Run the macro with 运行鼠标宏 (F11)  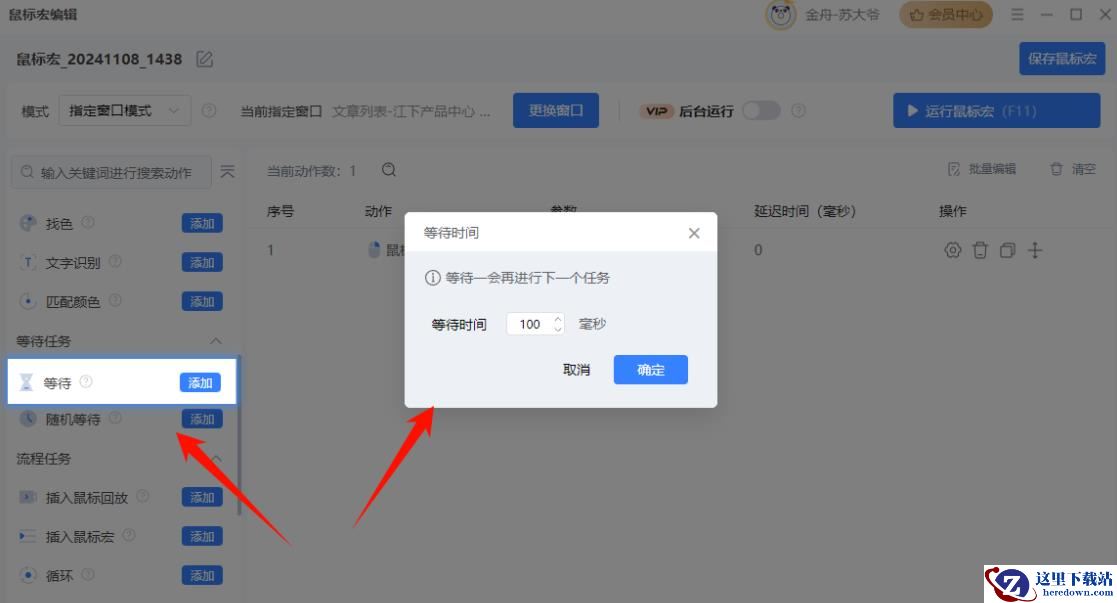point(997,111)
